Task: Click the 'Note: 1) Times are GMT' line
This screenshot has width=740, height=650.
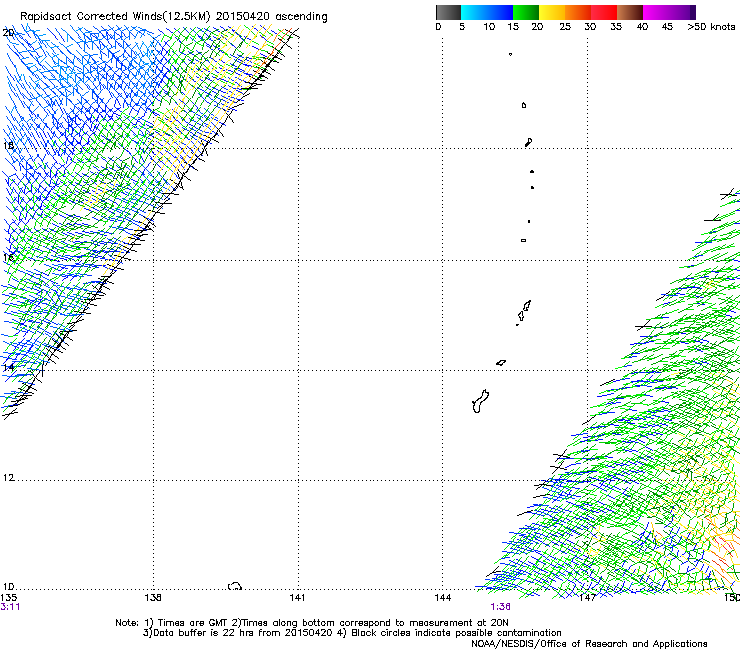Action: pyautogui.click(x=312, y=623)
